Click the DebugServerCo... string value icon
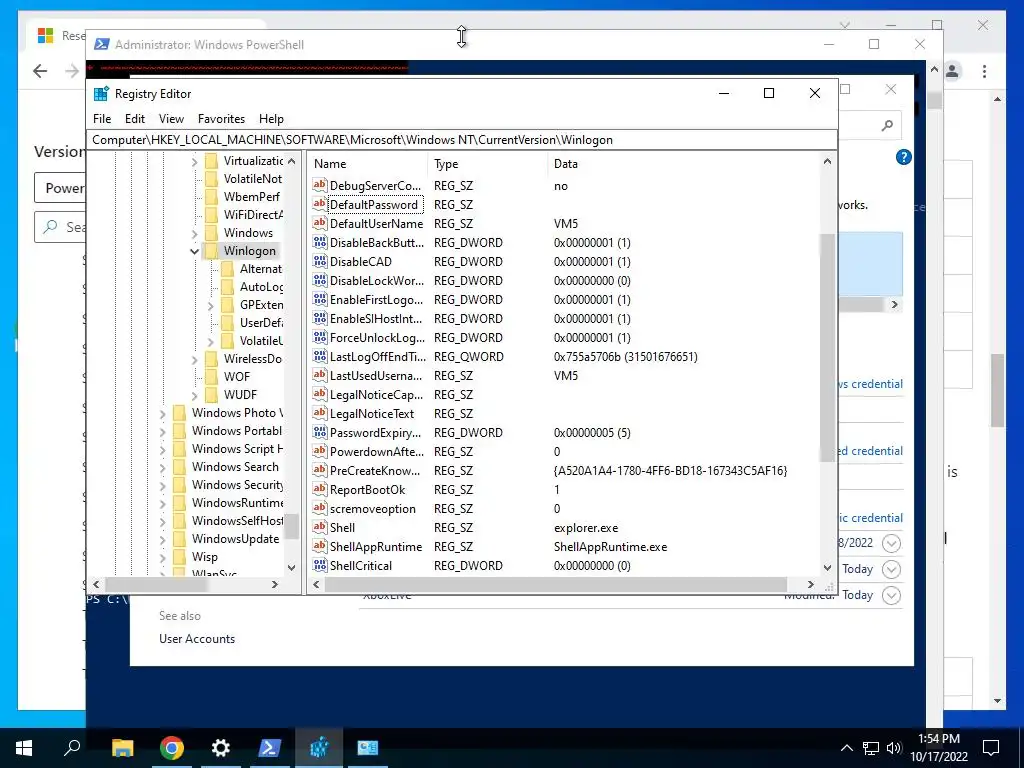Image resolution: width=1024 pixels, height=768 pixels. point(319,185)
